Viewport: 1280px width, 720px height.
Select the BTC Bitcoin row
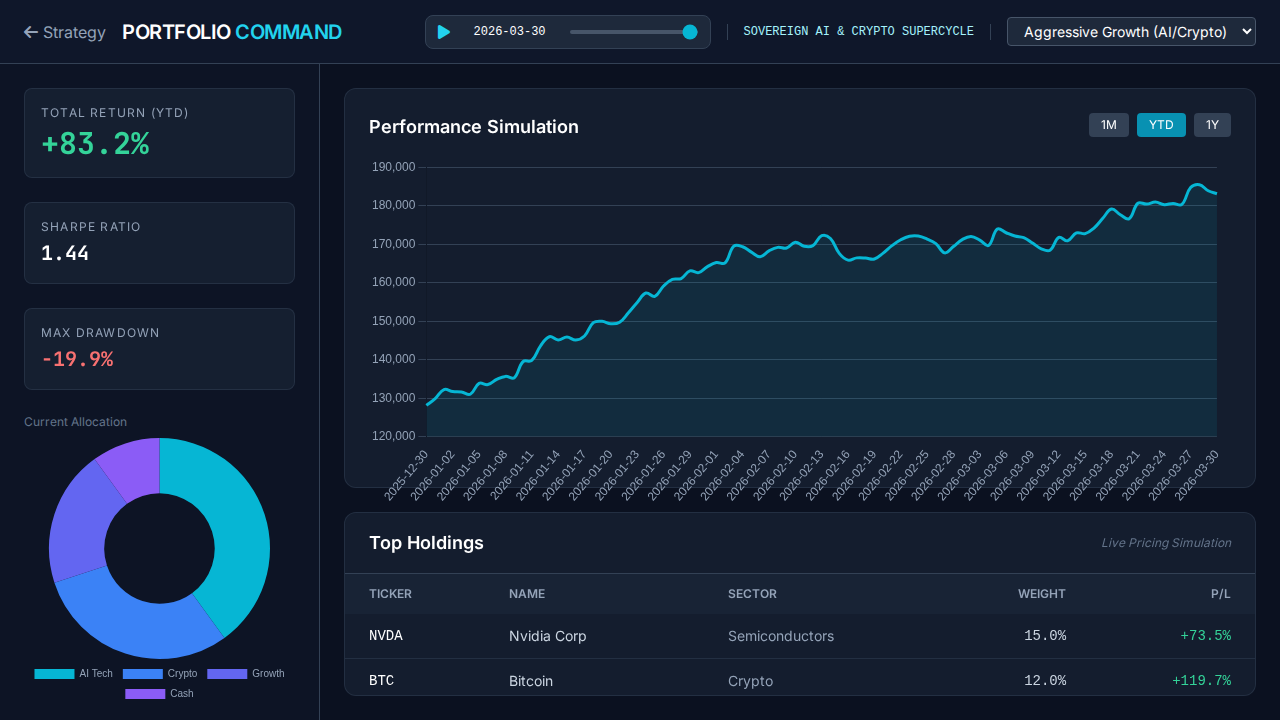point(799,680)
